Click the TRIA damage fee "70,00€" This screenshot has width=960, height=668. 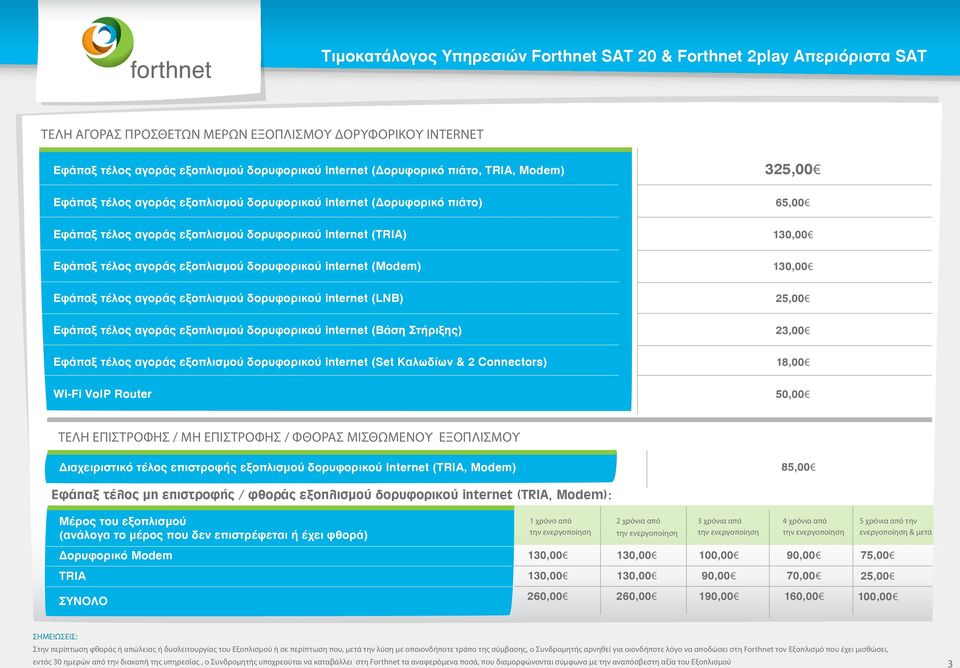click(804, 576)
